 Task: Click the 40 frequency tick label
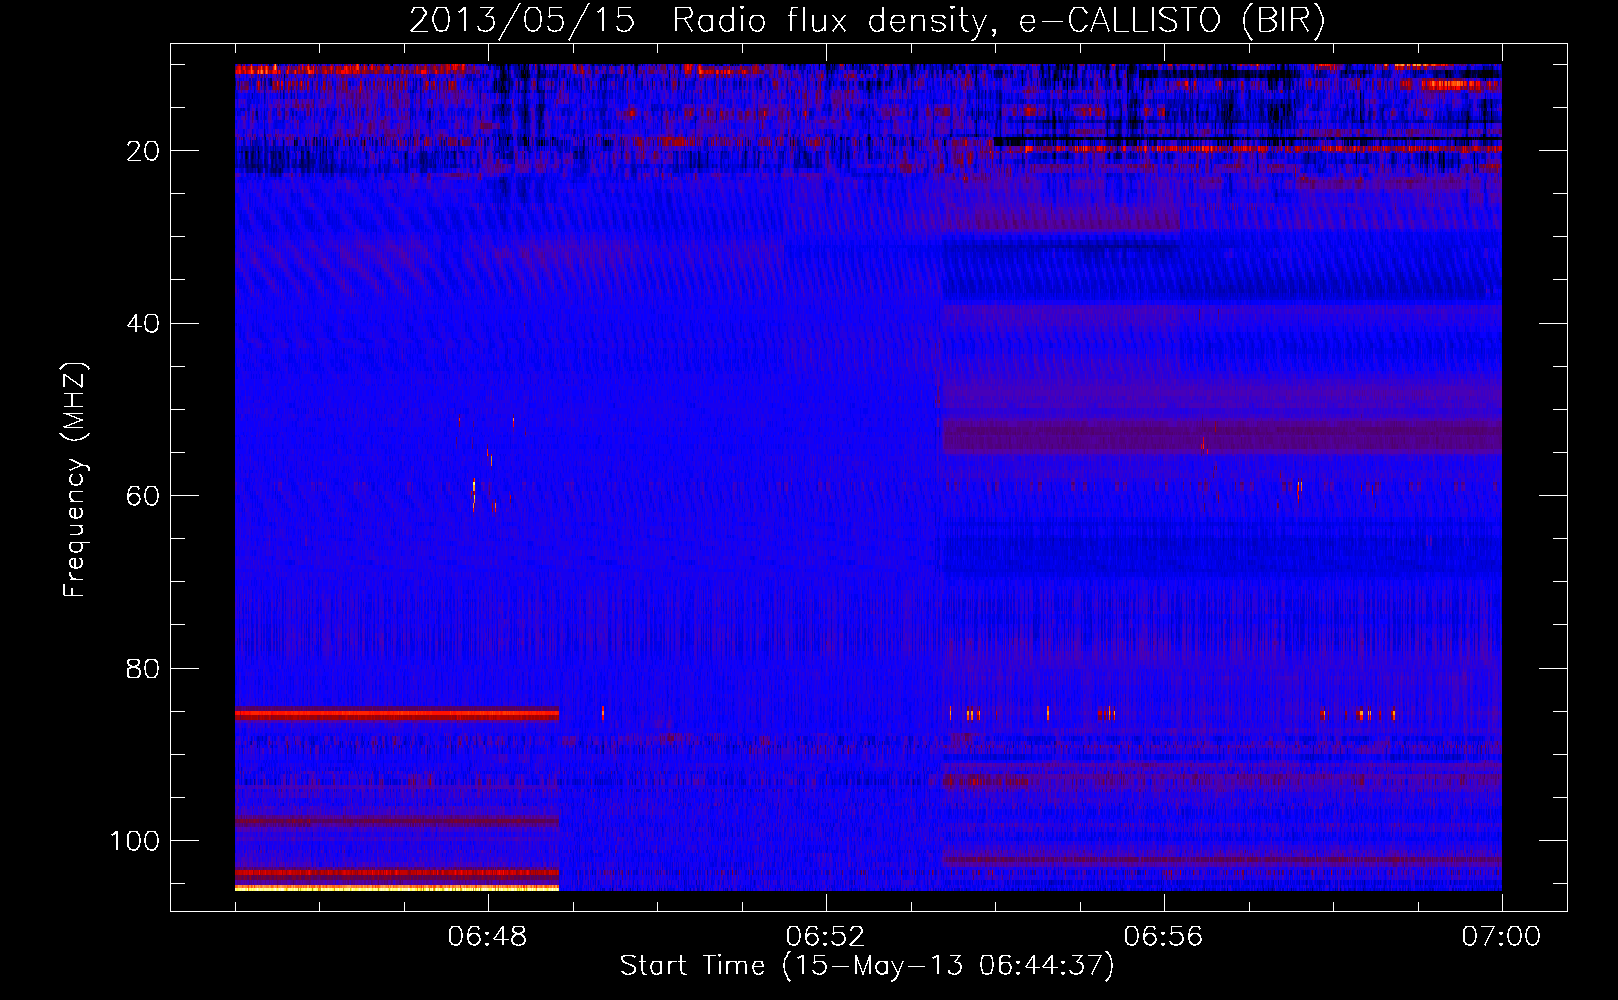tap(144, 324)
